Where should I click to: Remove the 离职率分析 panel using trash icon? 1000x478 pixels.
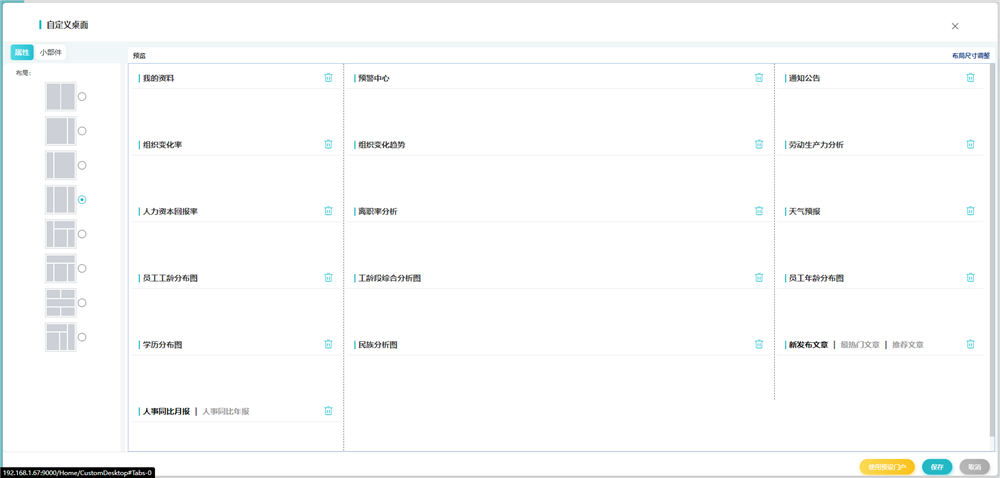(759, 211)
